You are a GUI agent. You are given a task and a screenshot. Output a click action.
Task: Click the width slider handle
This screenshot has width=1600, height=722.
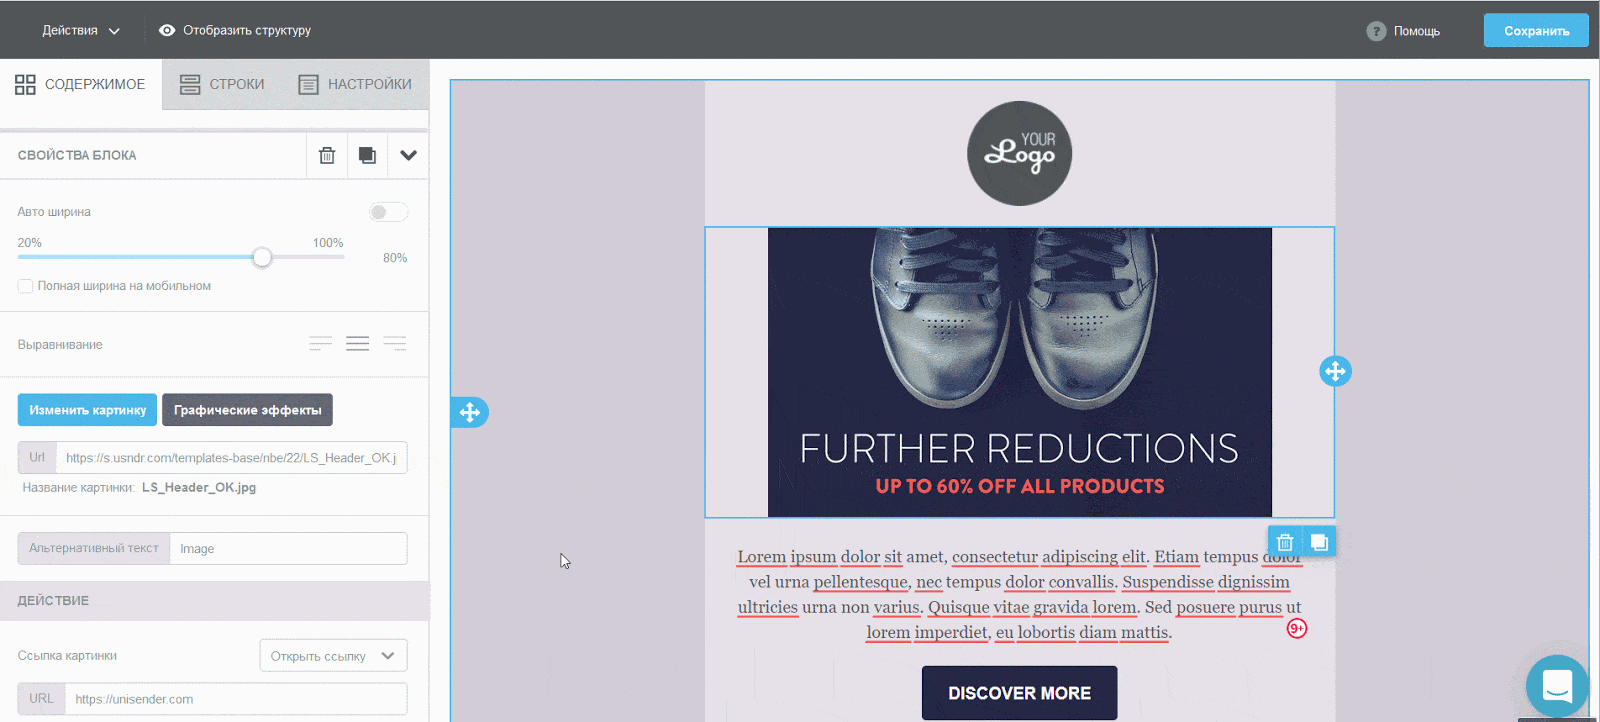coord(262,257)
